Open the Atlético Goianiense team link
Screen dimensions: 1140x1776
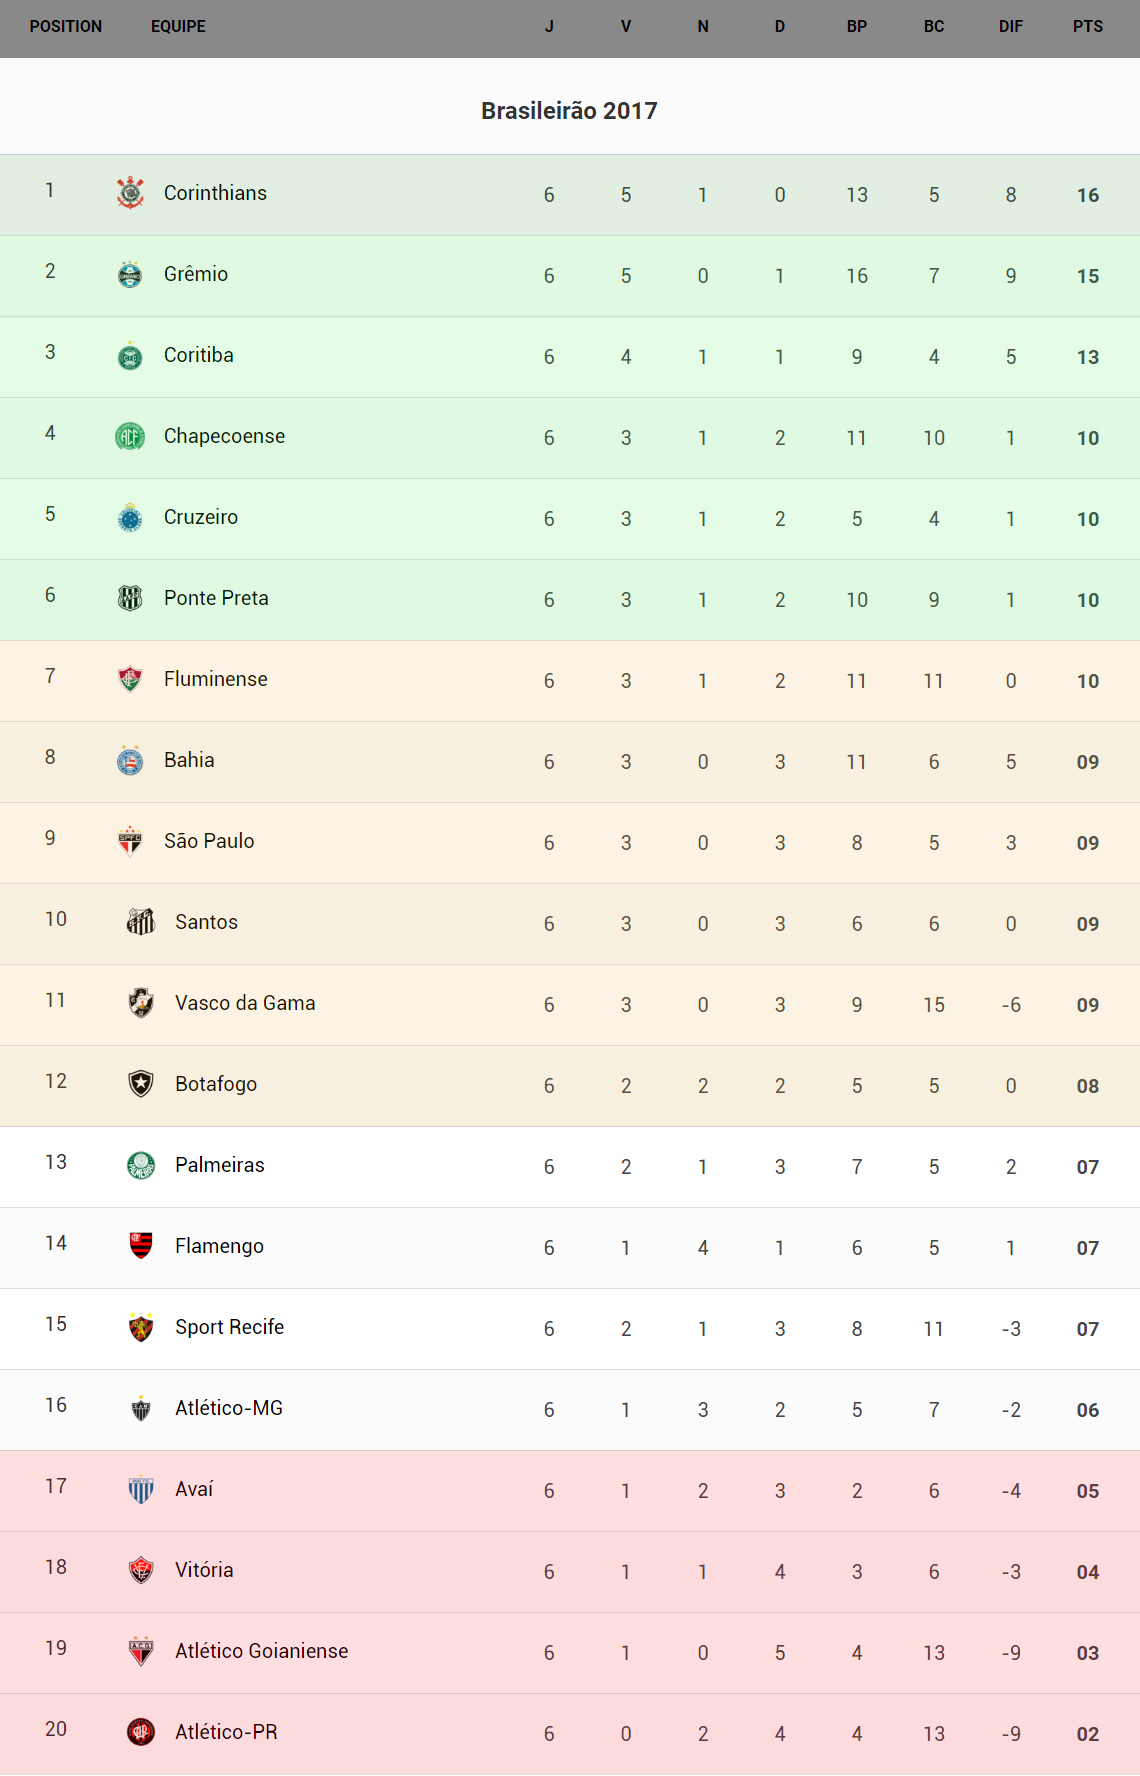[x=261, y=1651]
